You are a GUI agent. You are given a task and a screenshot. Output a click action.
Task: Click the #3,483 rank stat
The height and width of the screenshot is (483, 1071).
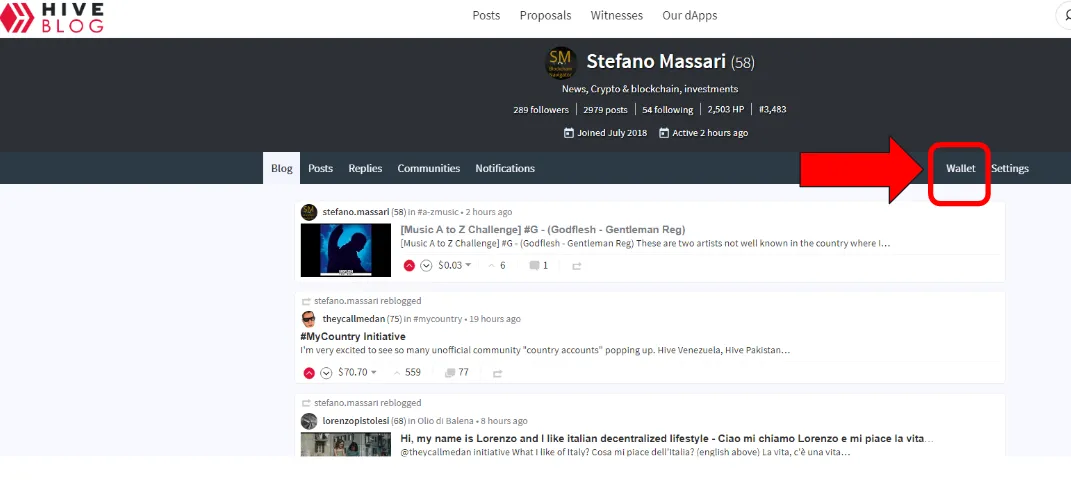coord(773,109)
